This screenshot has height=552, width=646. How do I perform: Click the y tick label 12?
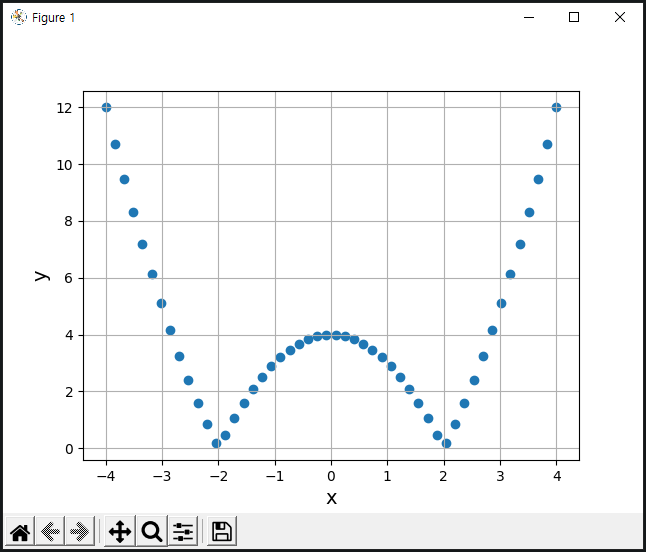pyautogui.click(x=64, y=108)
